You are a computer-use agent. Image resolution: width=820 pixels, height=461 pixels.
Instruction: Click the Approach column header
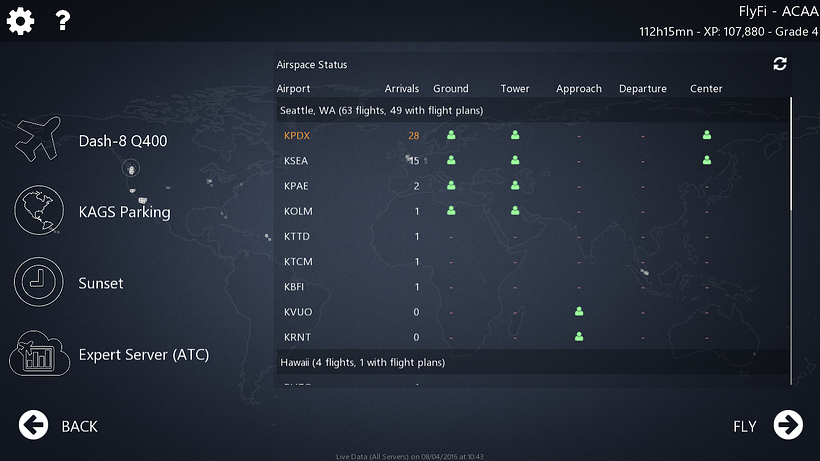(579, 89)
